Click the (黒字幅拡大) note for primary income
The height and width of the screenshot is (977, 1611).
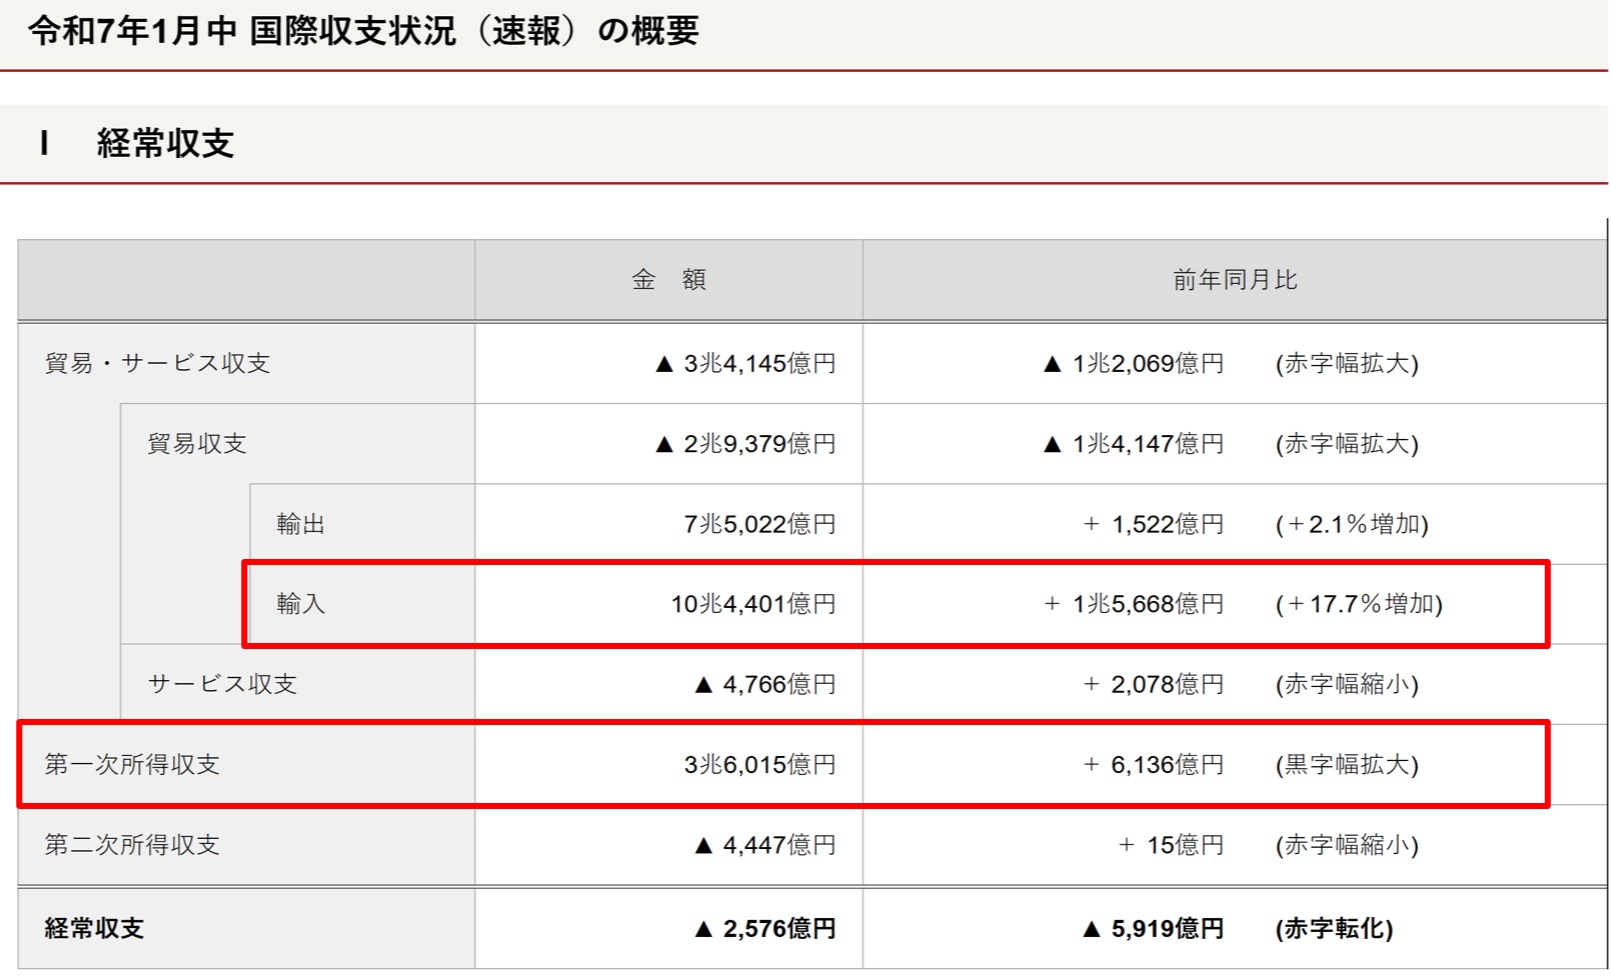click(x=1346, y=765)
